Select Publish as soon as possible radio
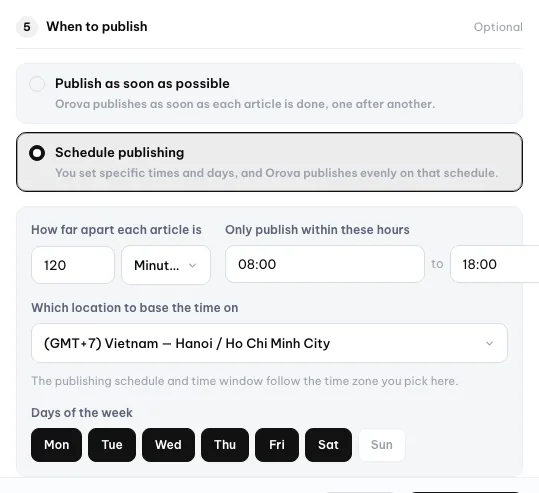The image size is (539, 493). [x=37, y=84]
